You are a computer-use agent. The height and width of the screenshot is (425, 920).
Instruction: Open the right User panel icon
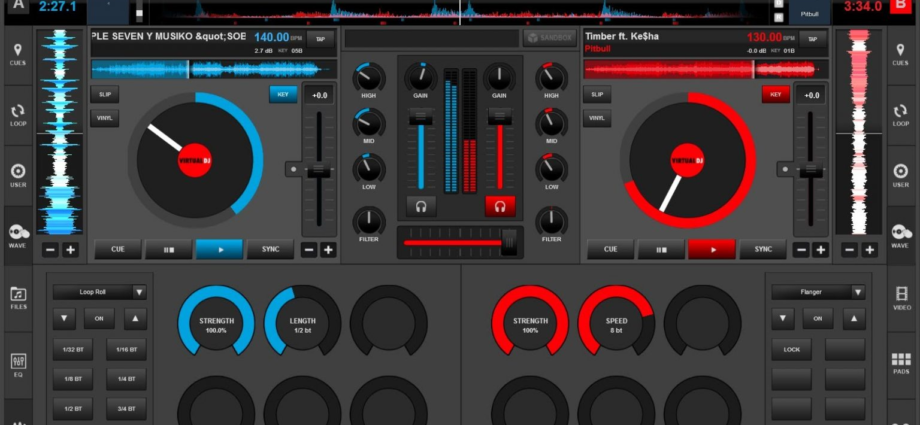pos(900,176)
